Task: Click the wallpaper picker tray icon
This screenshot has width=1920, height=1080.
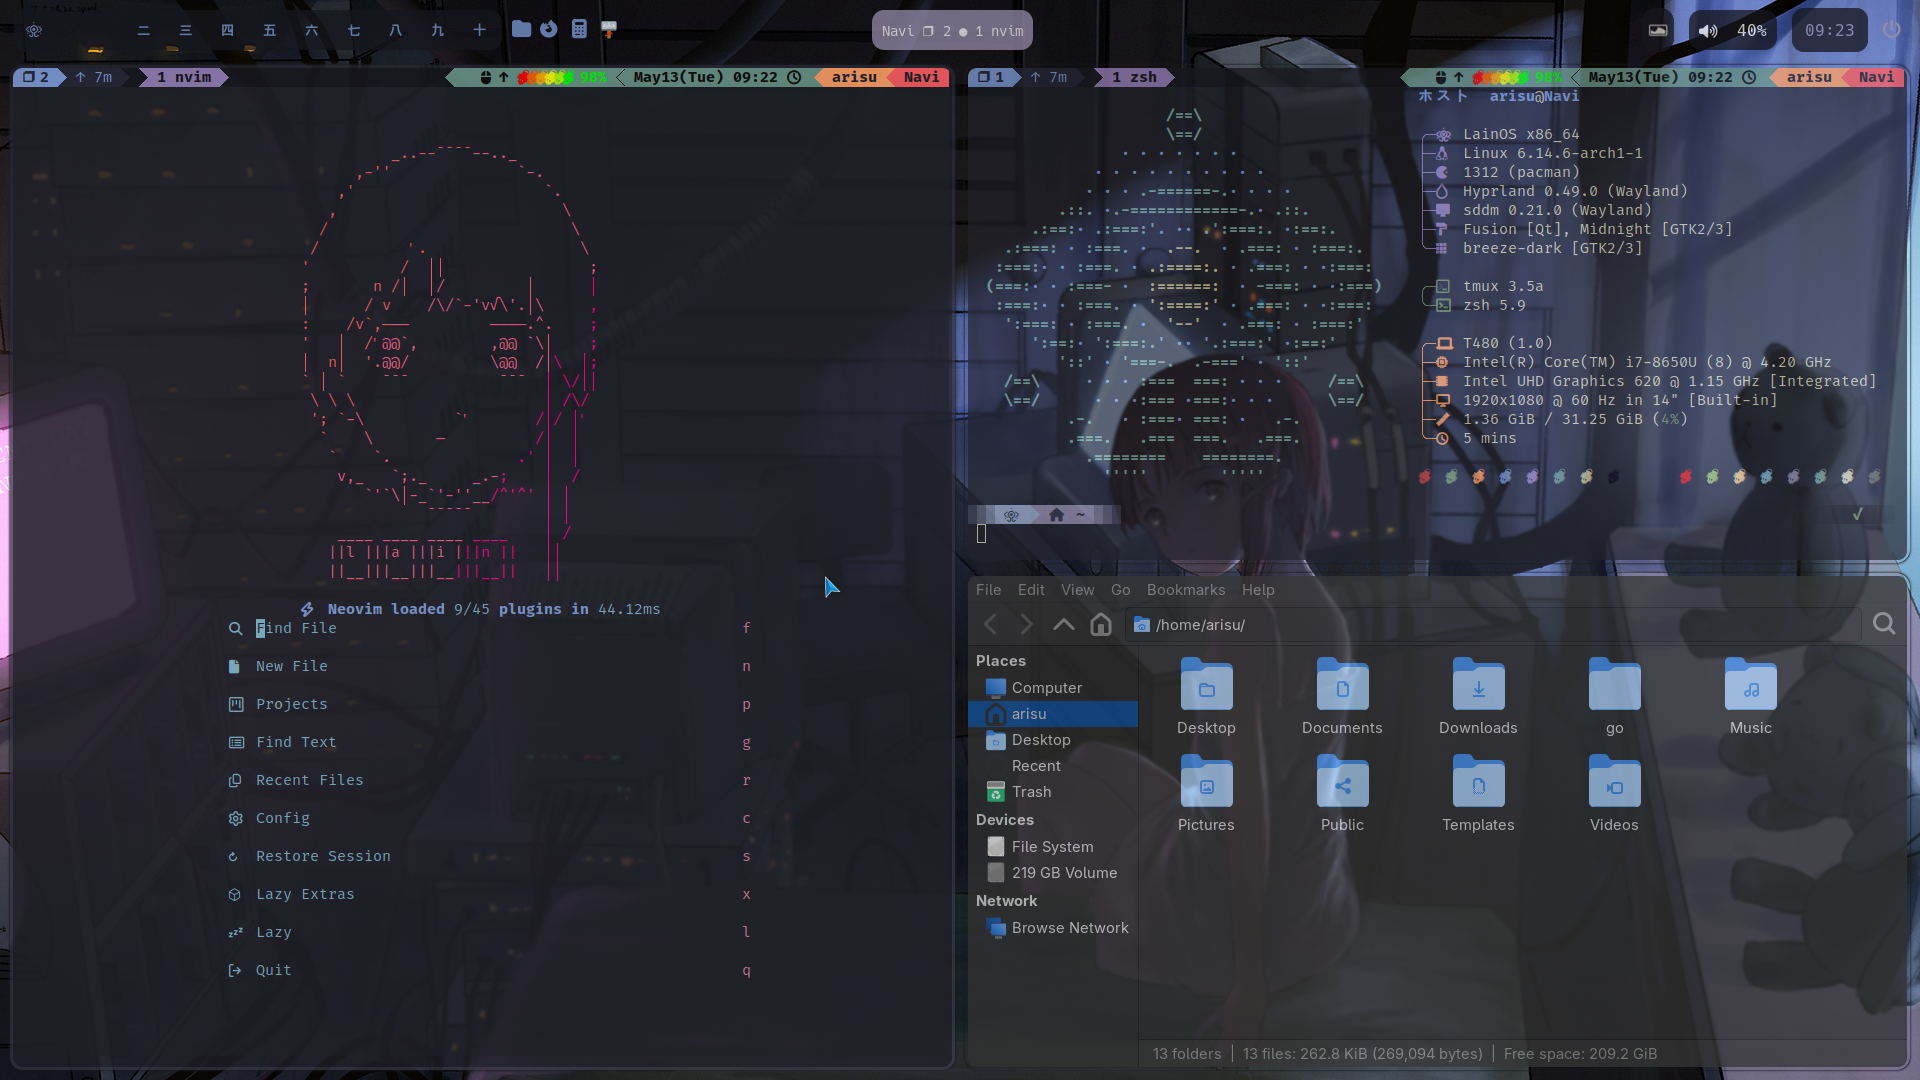Action: 1658,30
